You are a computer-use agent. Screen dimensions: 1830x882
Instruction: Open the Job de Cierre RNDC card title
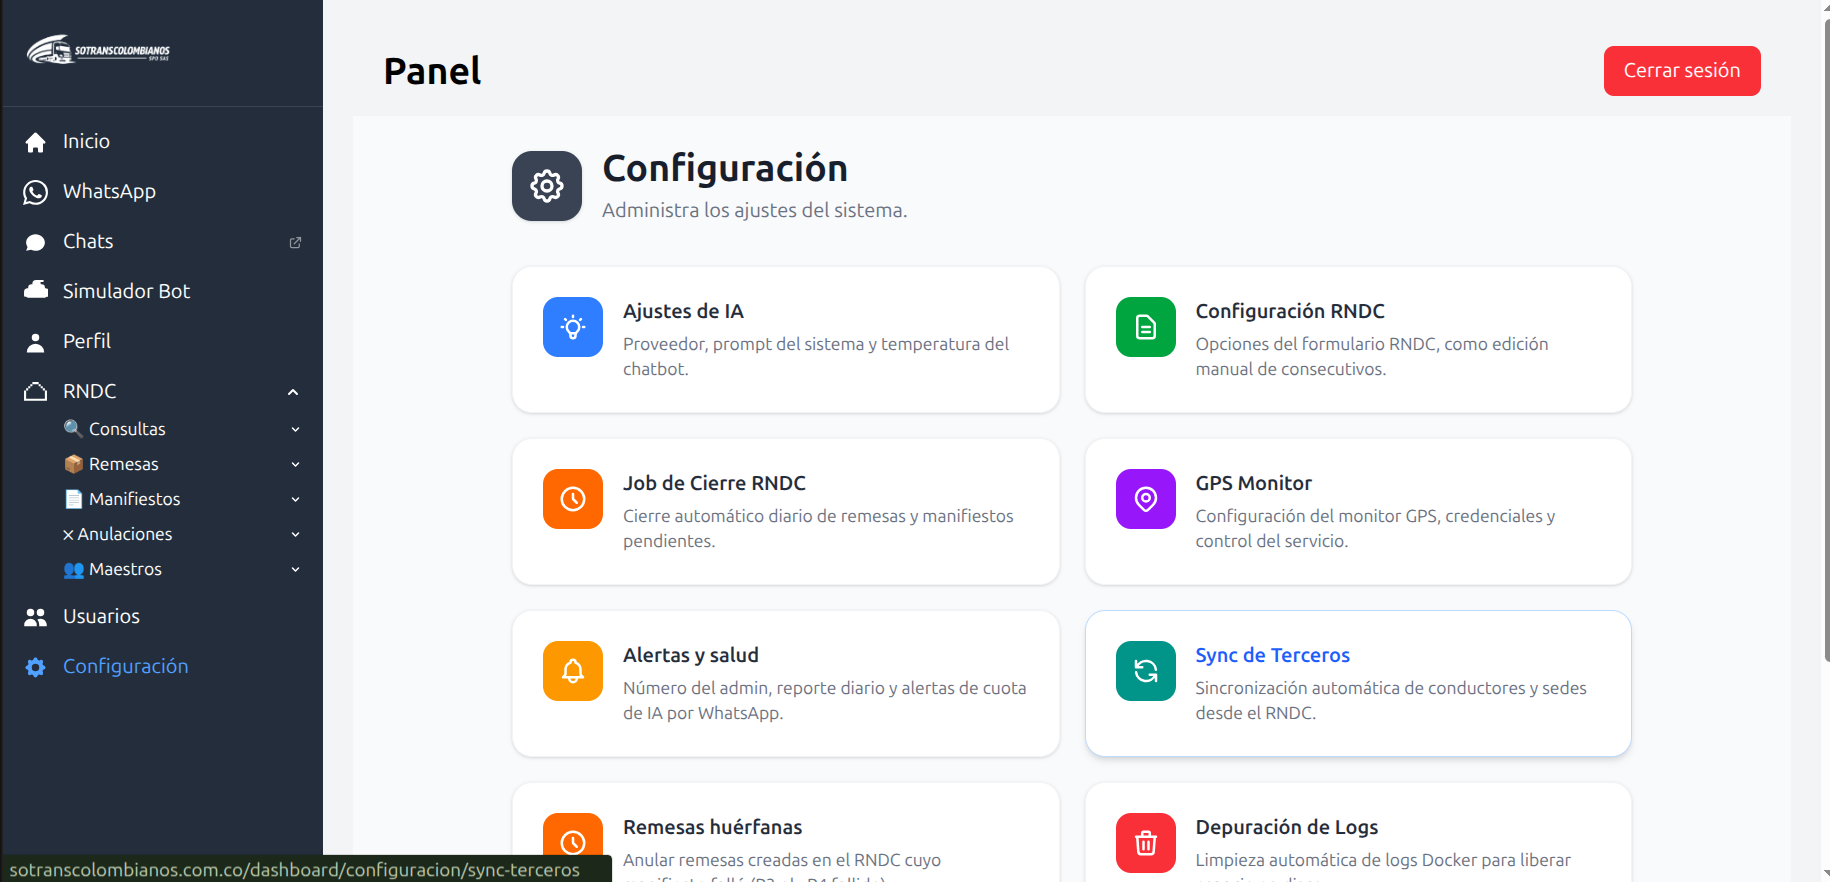pyautogui.click(x=714, y=483)
